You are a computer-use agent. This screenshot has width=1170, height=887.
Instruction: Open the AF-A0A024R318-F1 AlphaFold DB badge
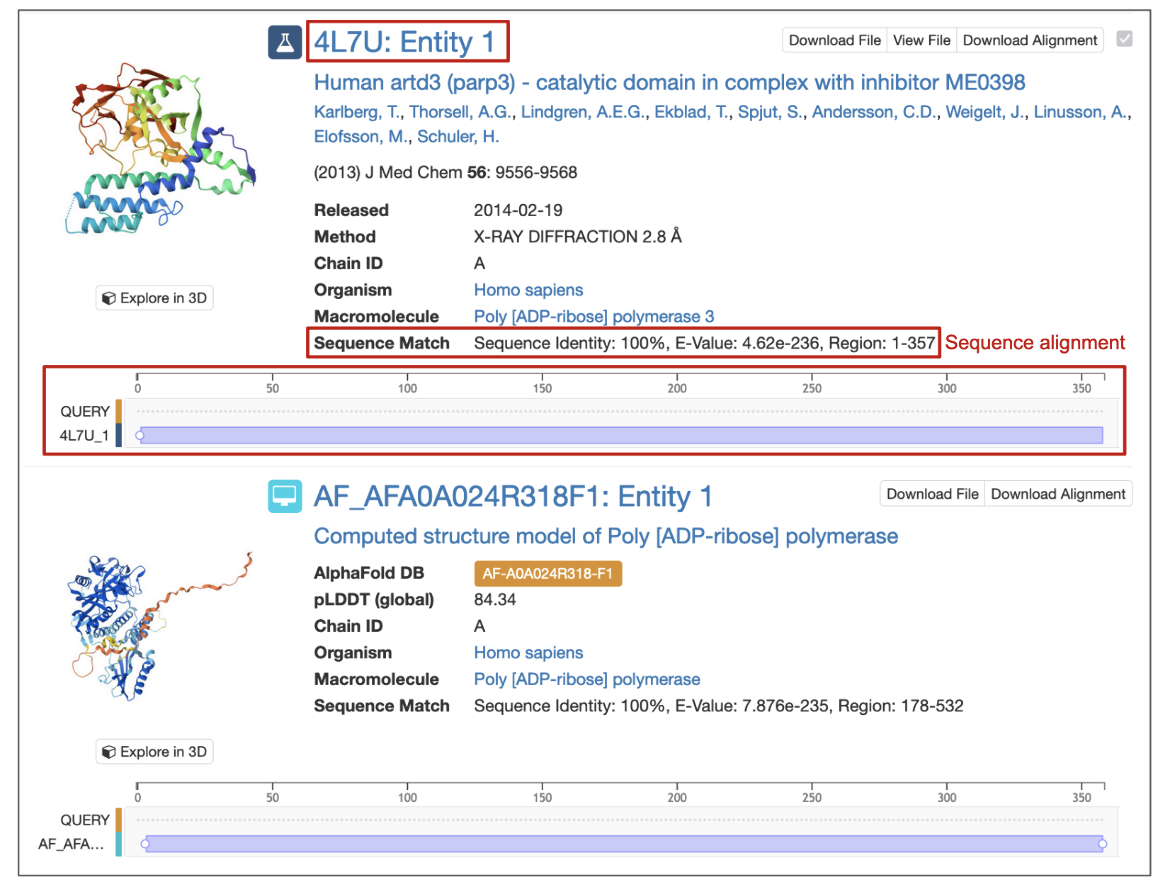547,574
